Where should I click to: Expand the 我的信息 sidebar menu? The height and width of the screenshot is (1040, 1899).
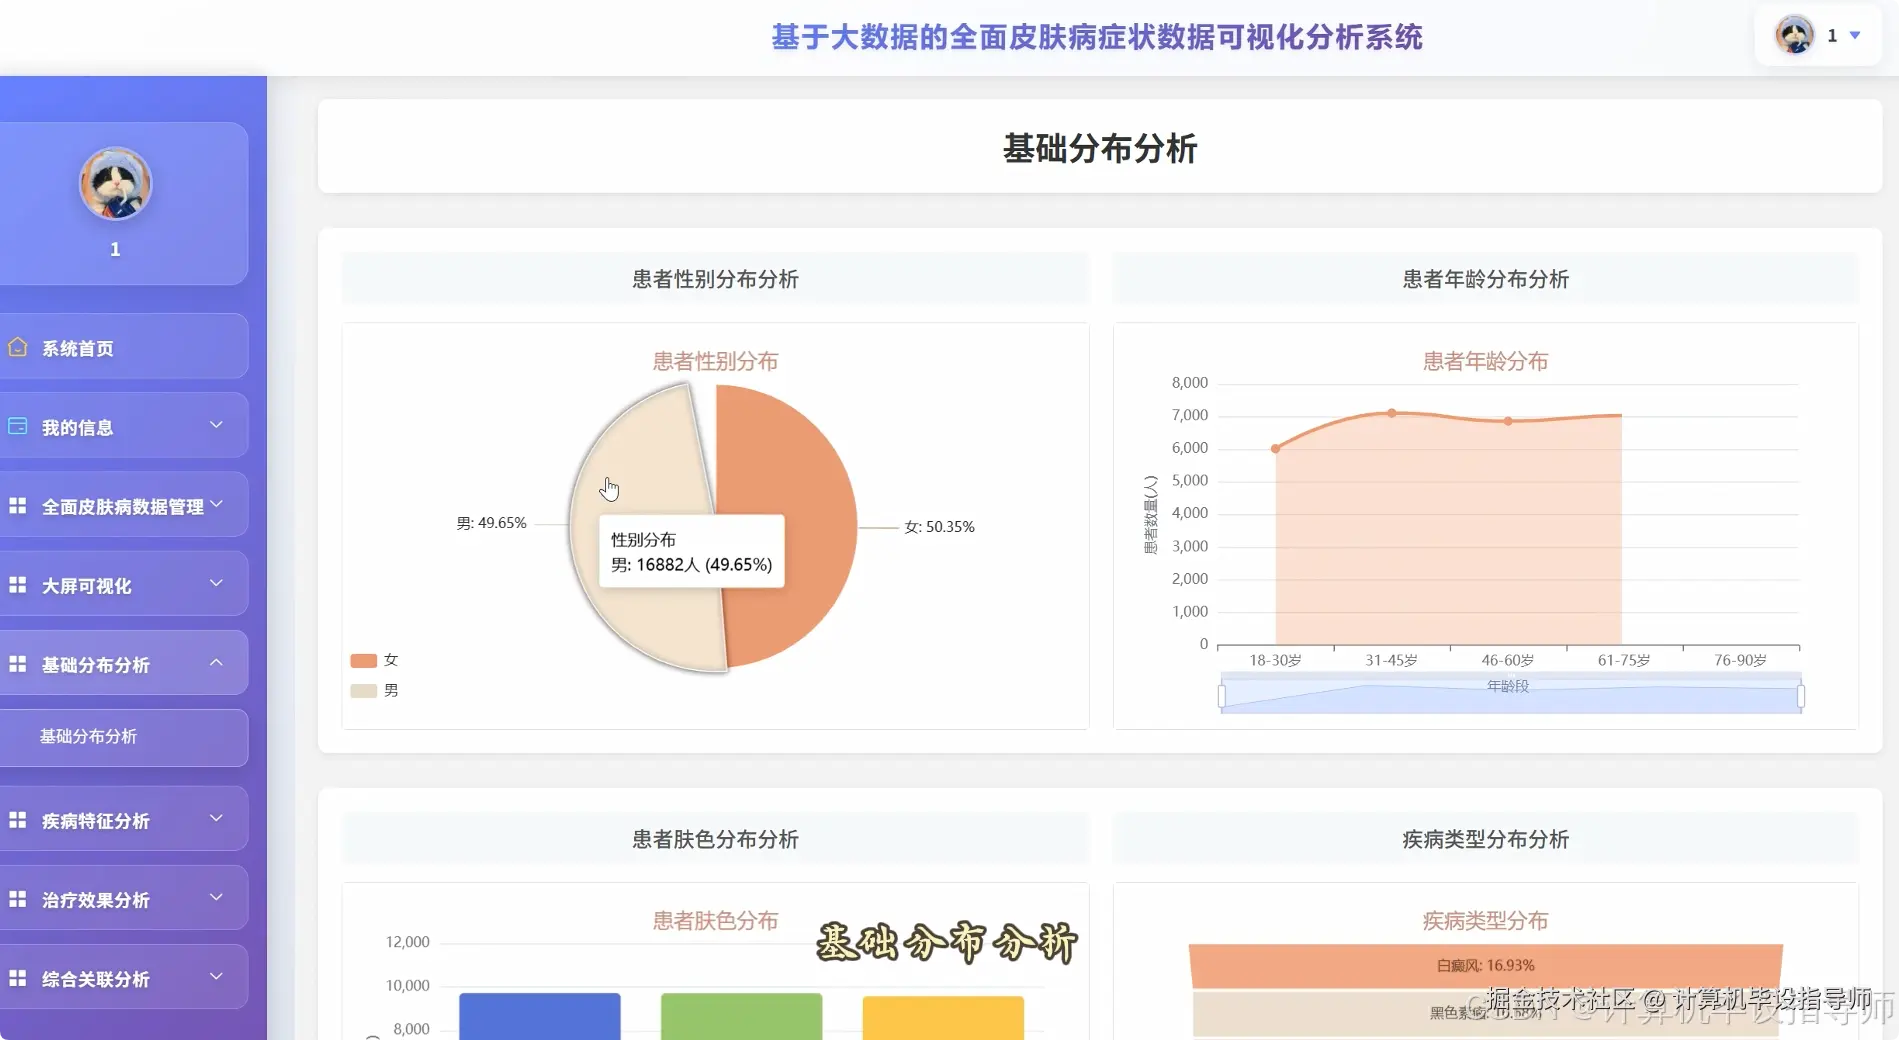215,426
